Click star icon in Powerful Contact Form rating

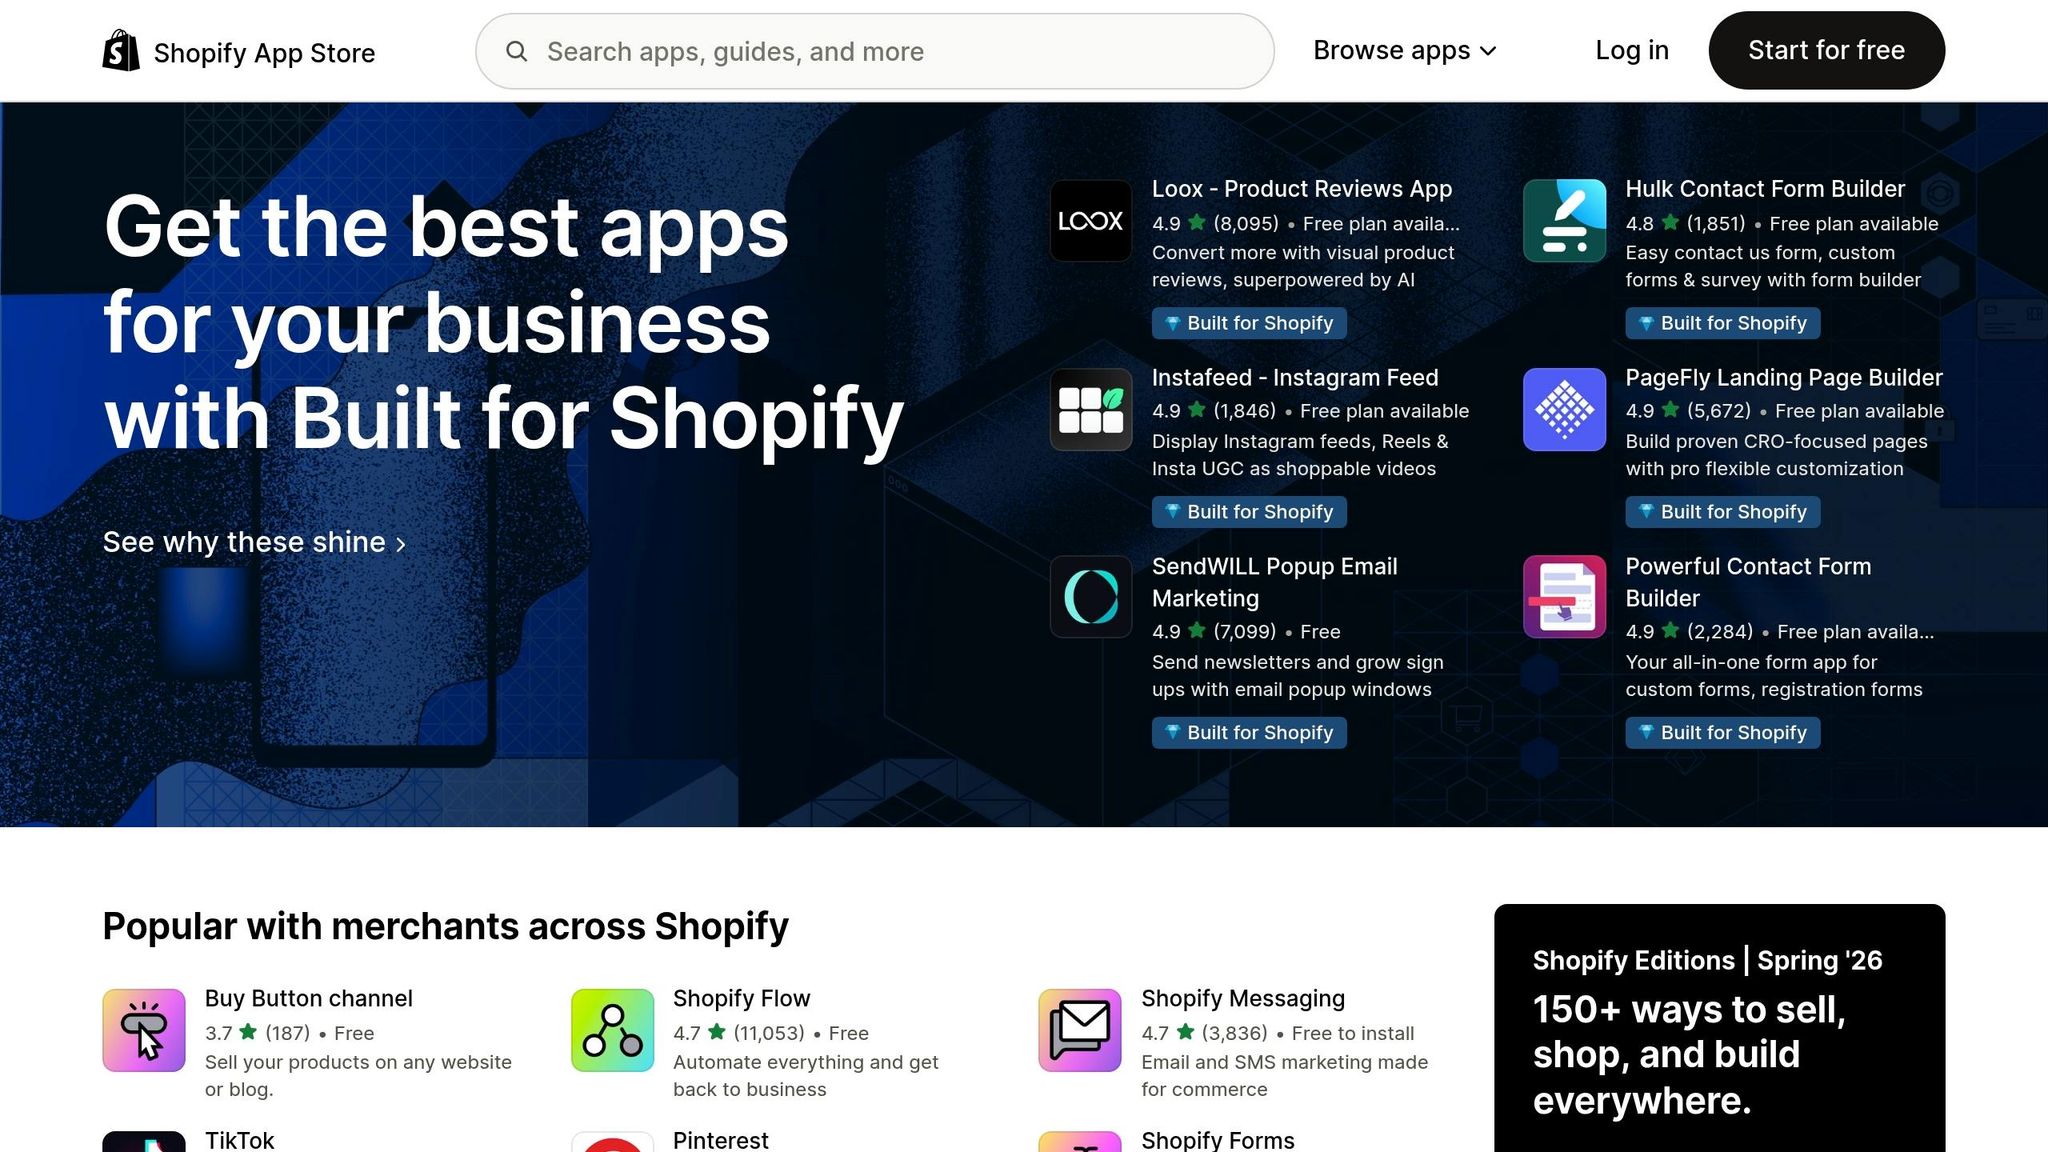1670,631
